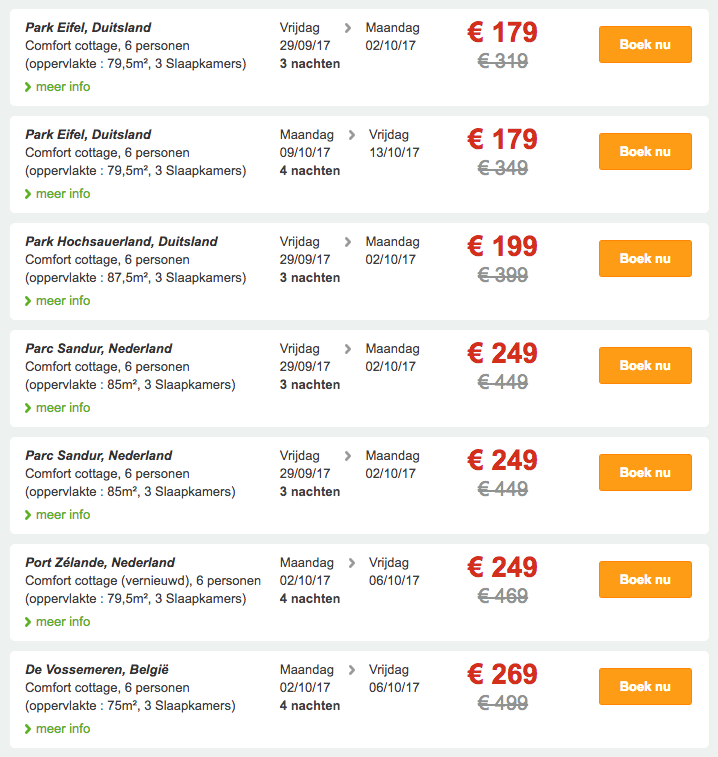Expand meer info for Park Eifel 3 nachten
Screen dimensions: 718x757
click(x=58, y=87)
